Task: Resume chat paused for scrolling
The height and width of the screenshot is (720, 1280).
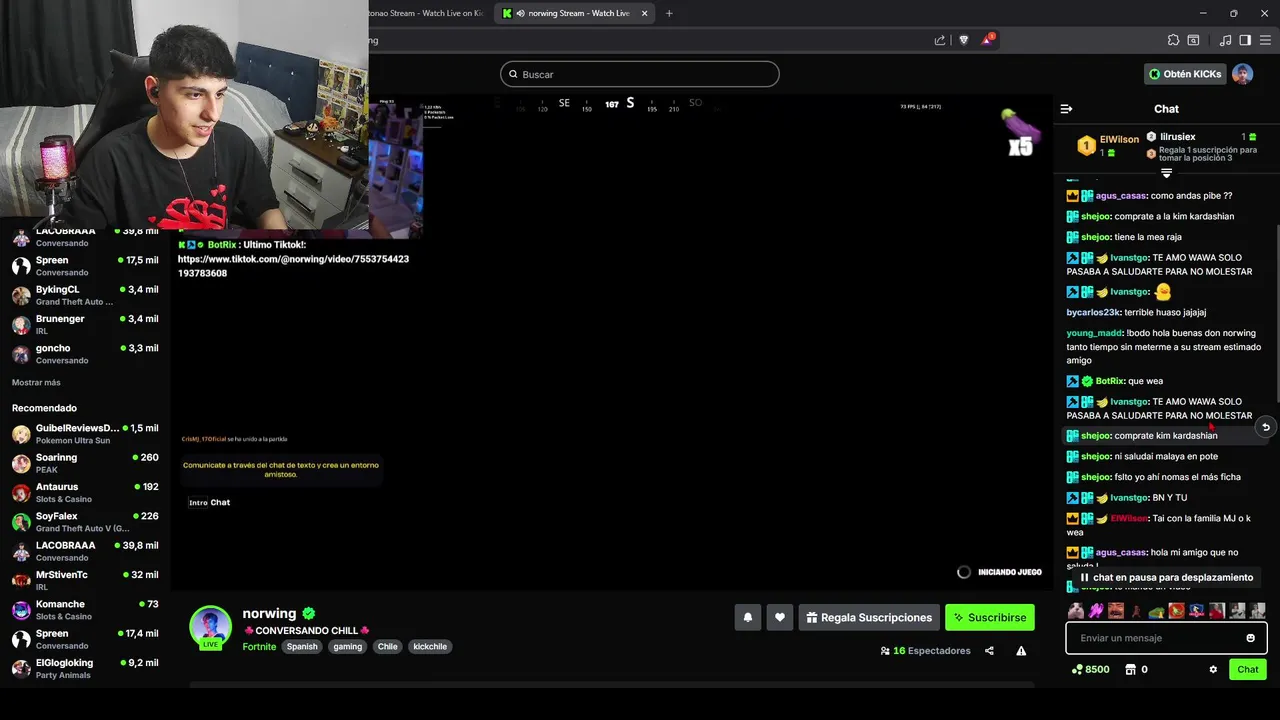Action: (1166, 577)
